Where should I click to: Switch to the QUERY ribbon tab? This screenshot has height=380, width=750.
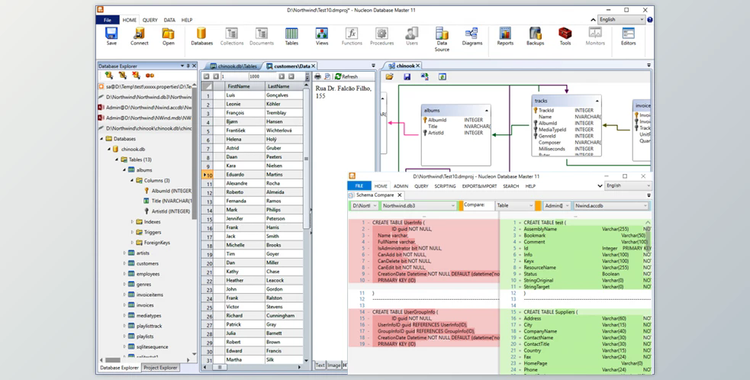pos(150,20)
